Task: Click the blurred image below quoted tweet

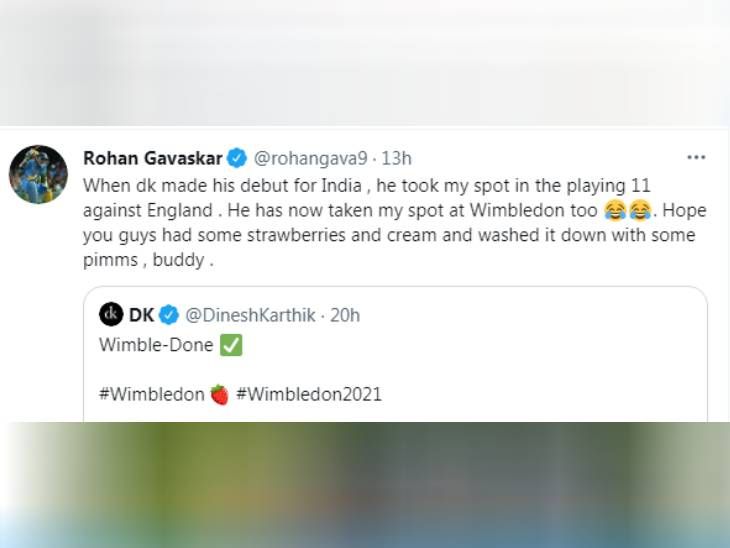Action: point(365,485)
